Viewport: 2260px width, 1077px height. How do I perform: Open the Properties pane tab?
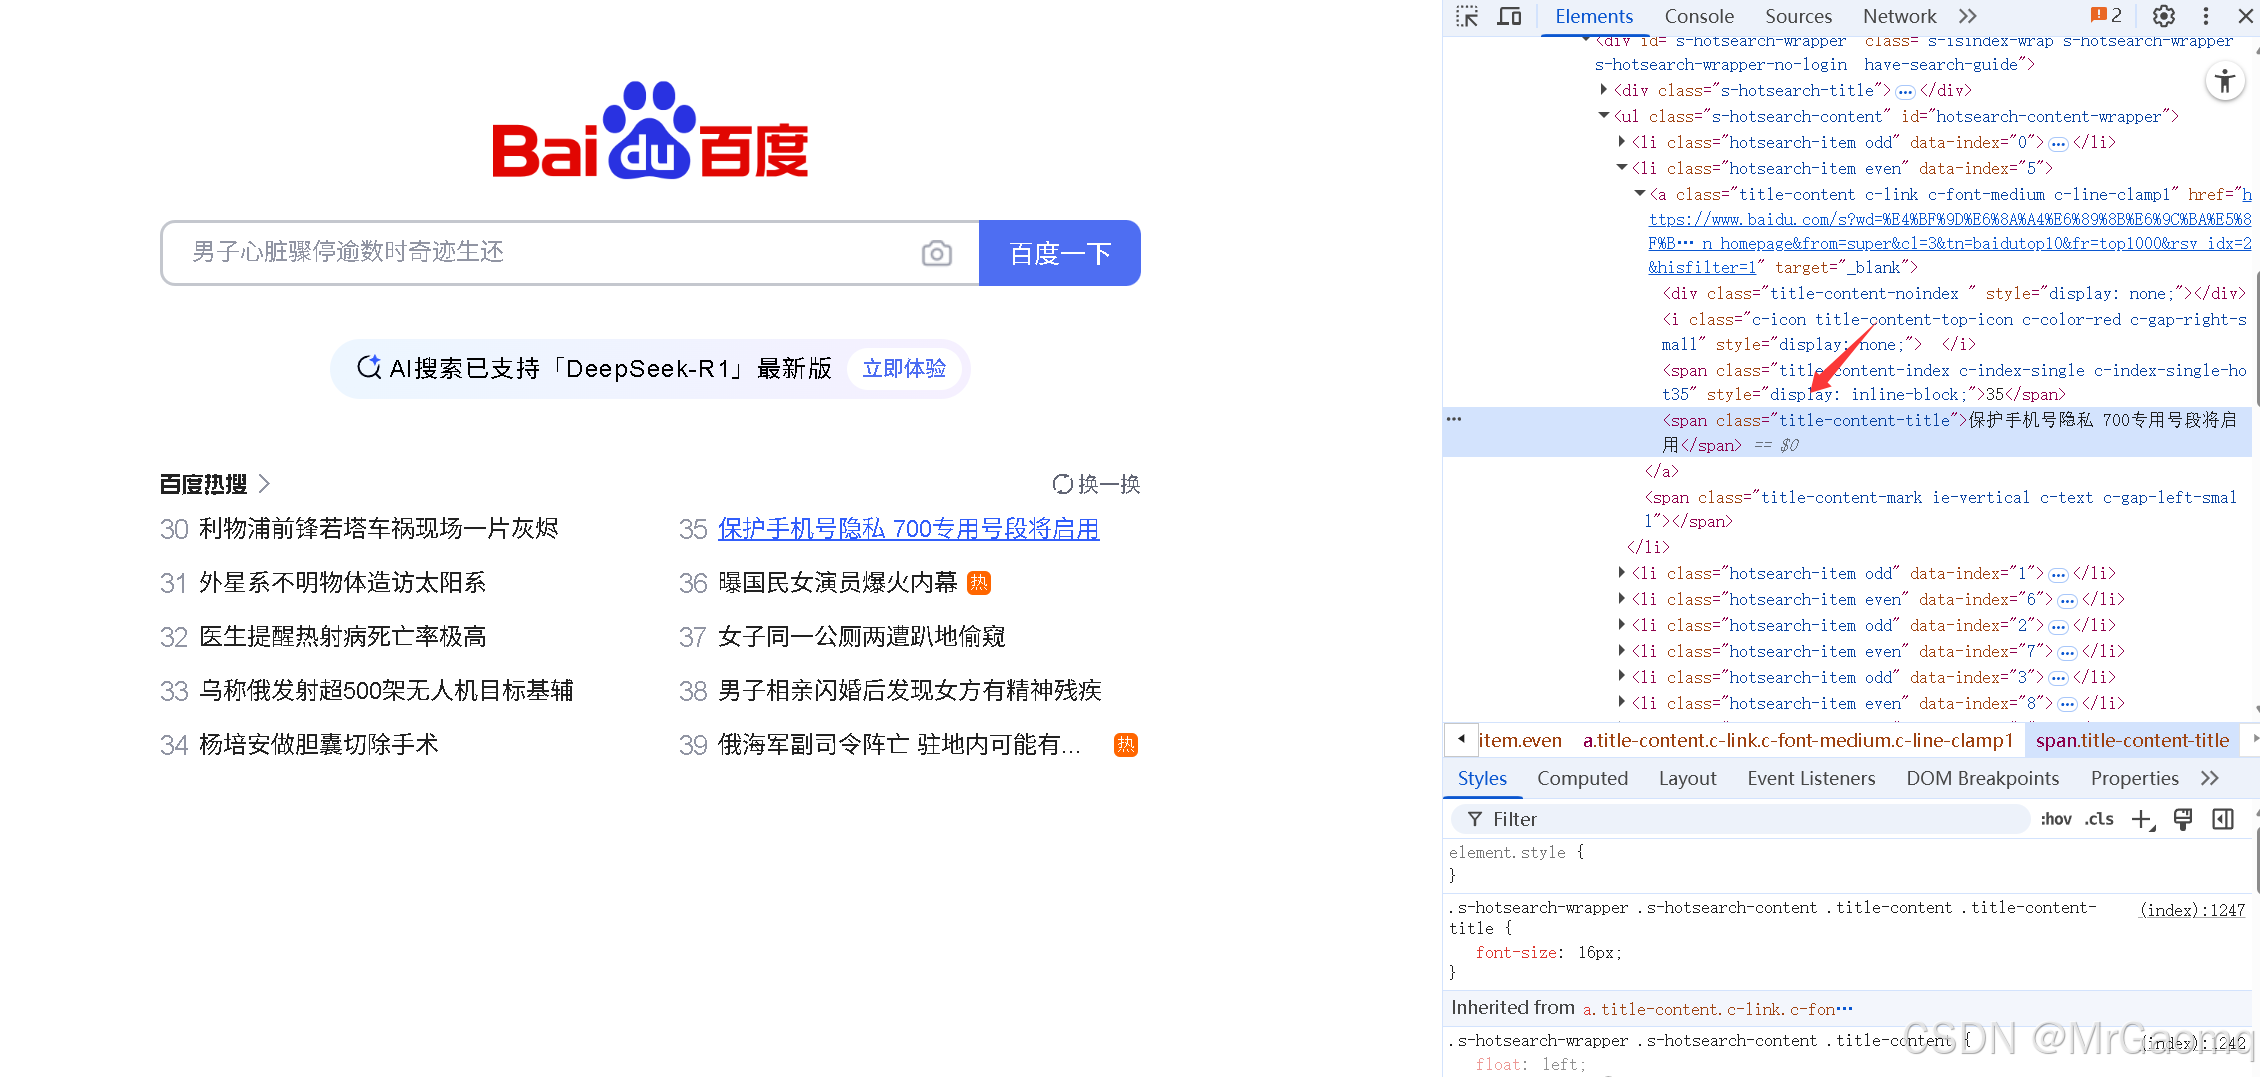pyautogui.click(x=2134, y=778)
